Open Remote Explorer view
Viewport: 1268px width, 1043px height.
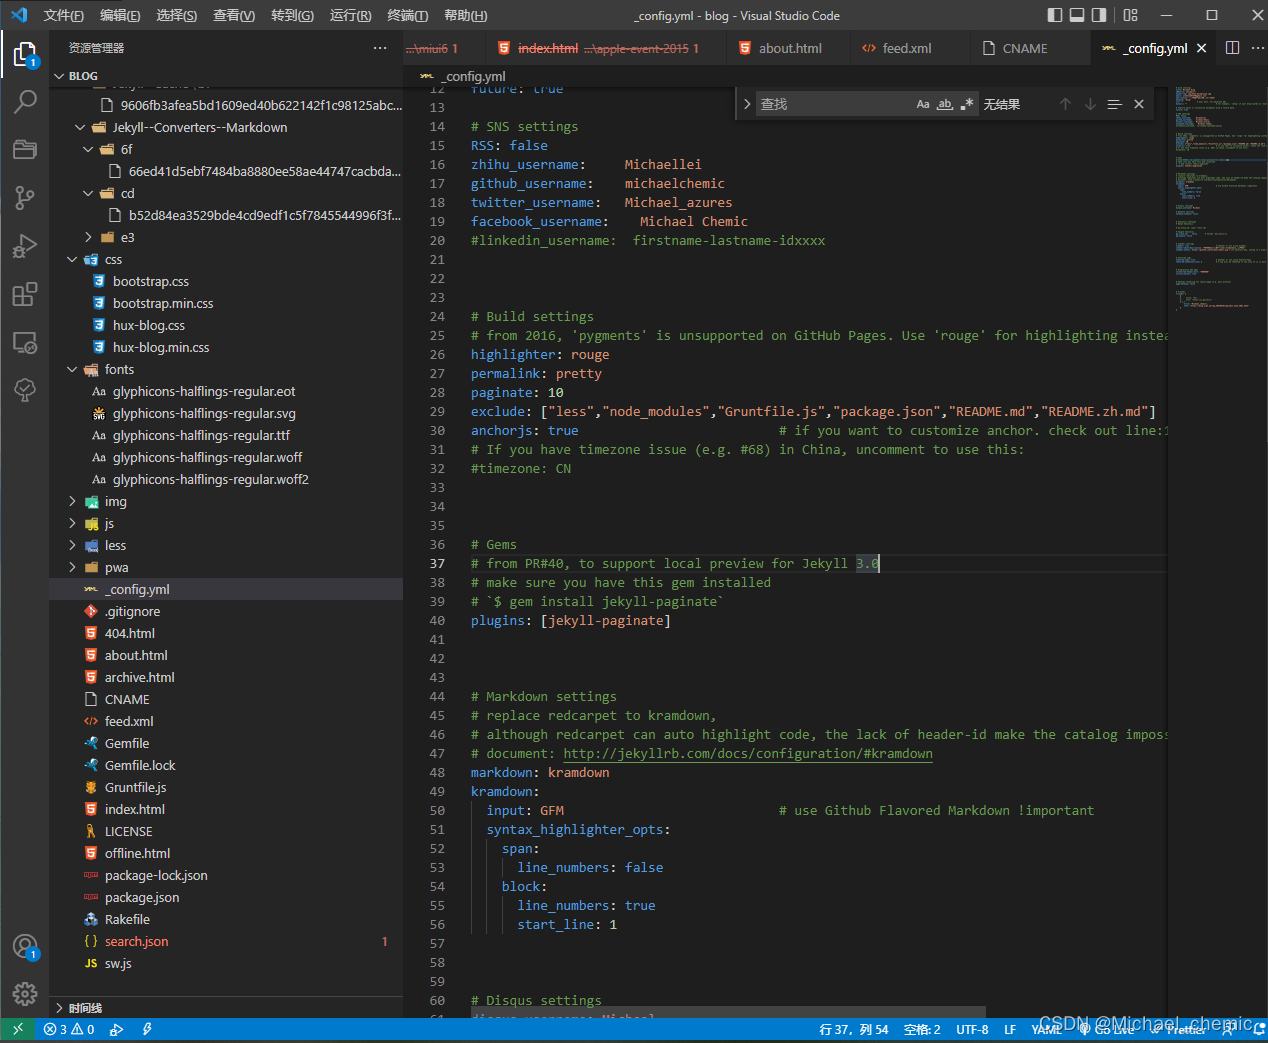click(x=25, y=343)
